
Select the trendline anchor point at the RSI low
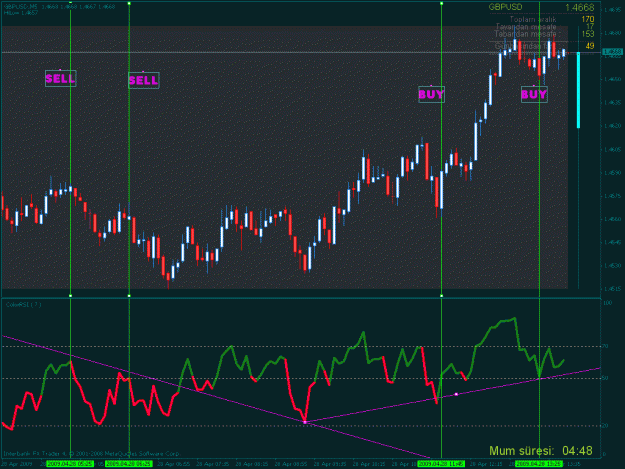click(x=305, y=422)
